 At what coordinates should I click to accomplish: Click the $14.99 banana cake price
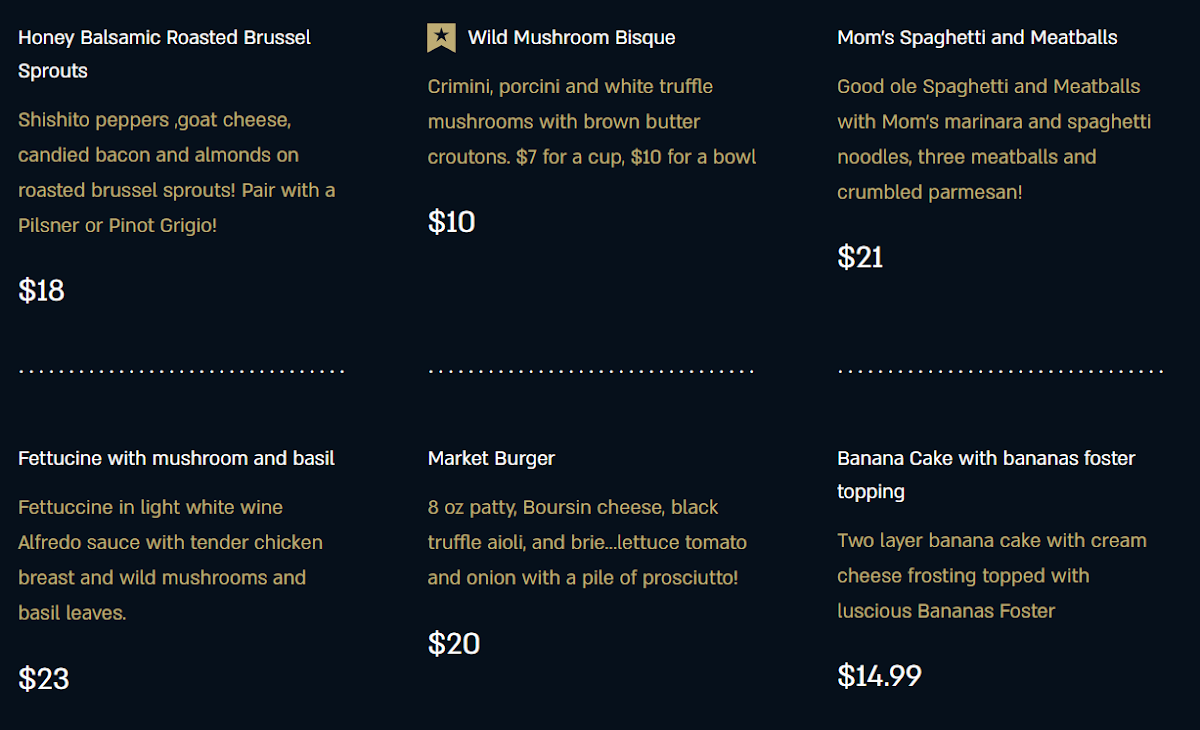click(879, 676)
